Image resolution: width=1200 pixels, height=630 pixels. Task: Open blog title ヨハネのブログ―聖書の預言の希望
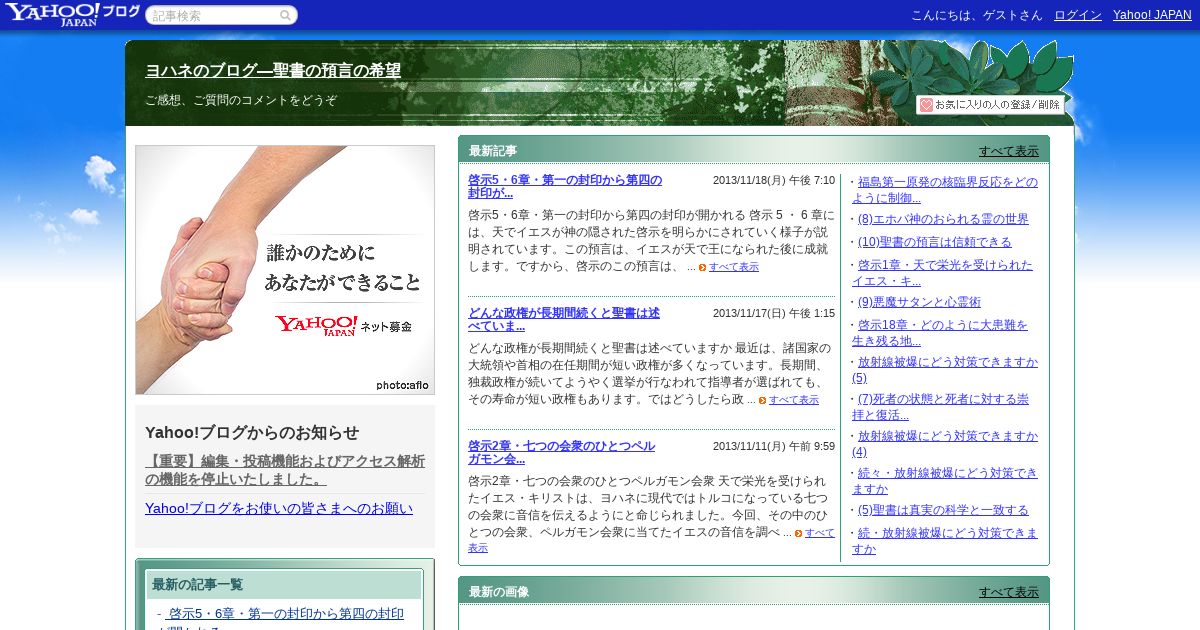[x=273, y=71]
